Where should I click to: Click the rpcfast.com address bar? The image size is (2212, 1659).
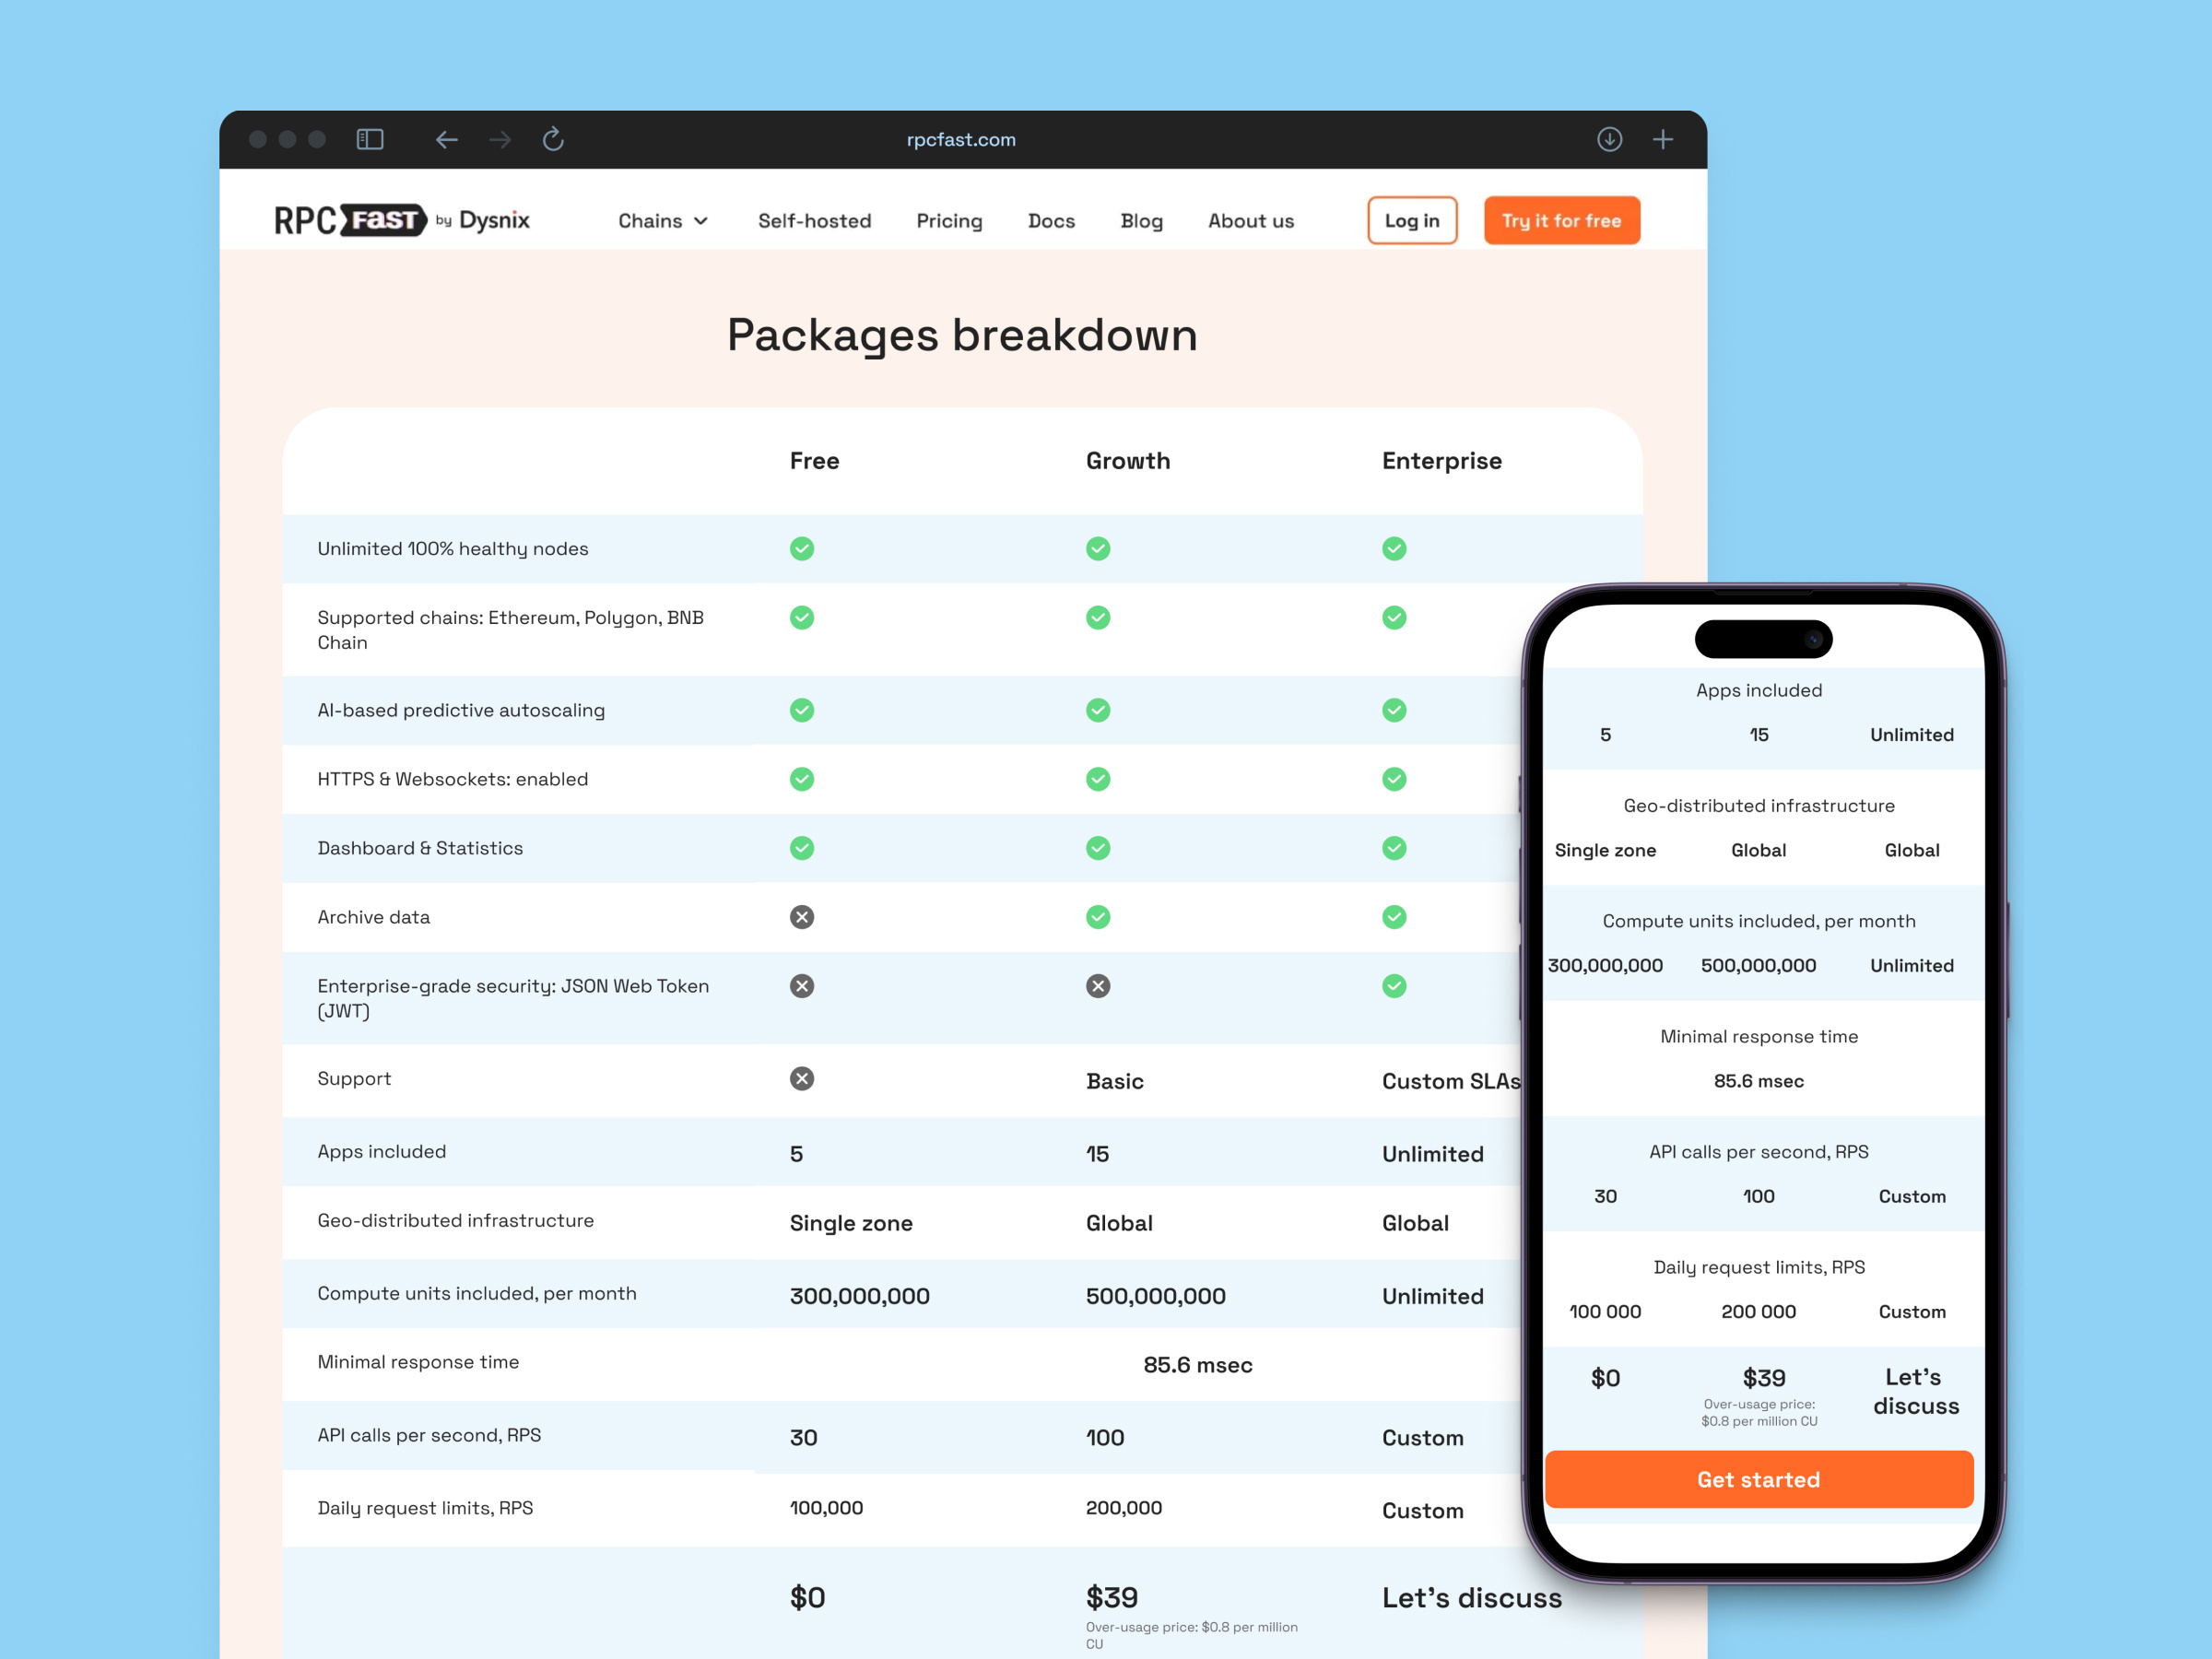coord(960,139)
